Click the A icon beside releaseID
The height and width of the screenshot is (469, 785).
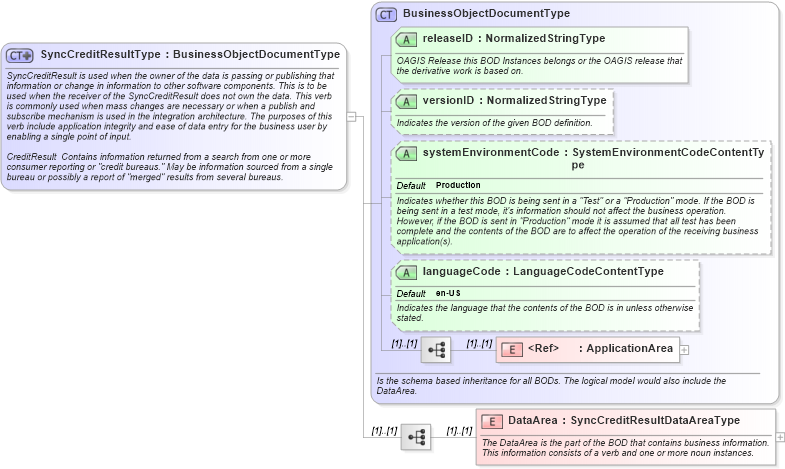coord(406,40)
